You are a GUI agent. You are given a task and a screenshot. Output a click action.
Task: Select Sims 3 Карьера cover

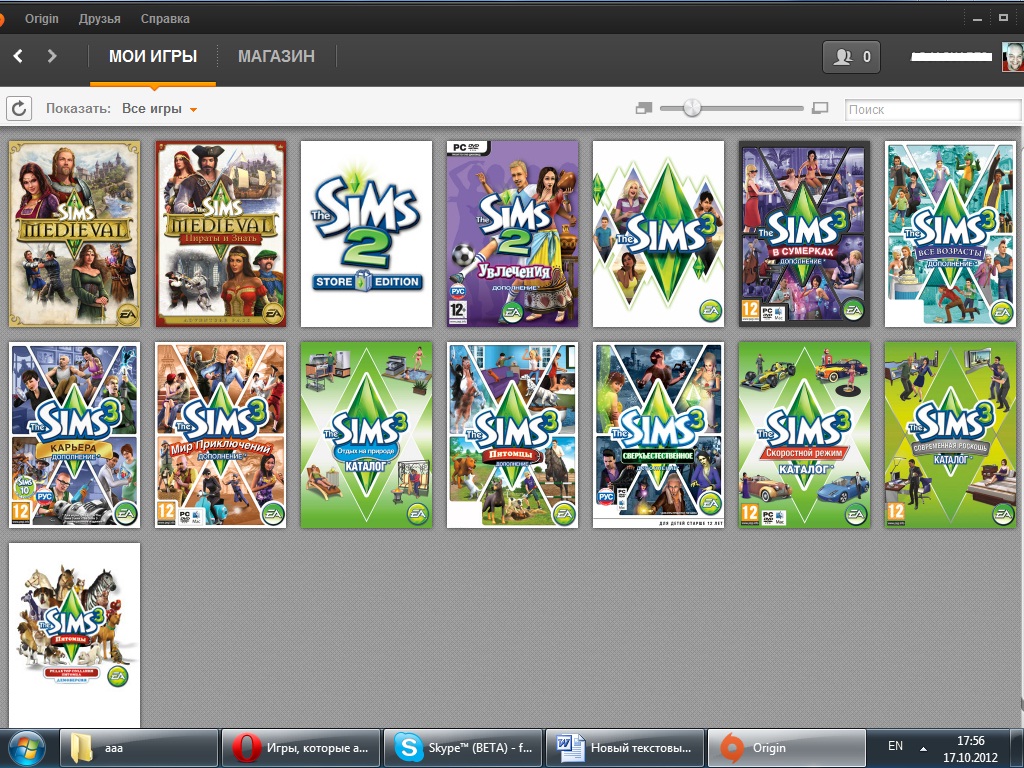coord(74,435)
